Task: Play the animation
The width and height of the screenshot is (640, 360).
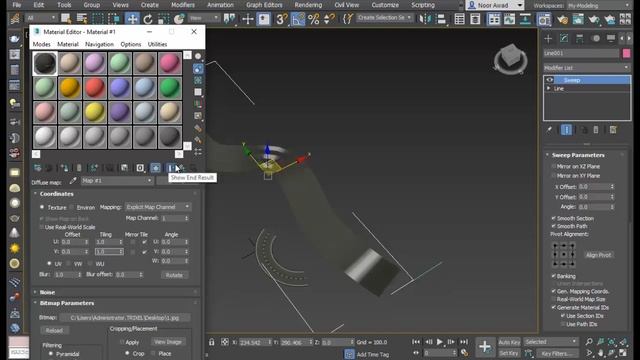Action: coord(440,342)
